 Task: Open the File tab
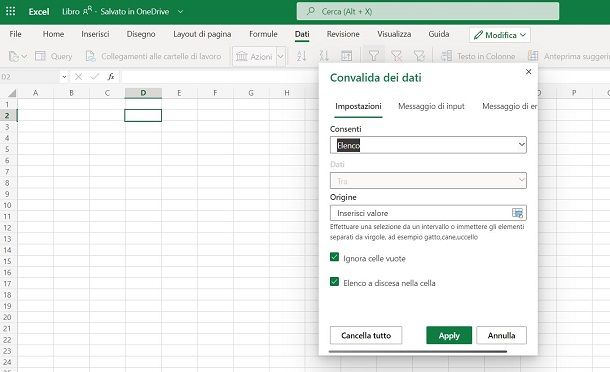click(x=16, y=34)
